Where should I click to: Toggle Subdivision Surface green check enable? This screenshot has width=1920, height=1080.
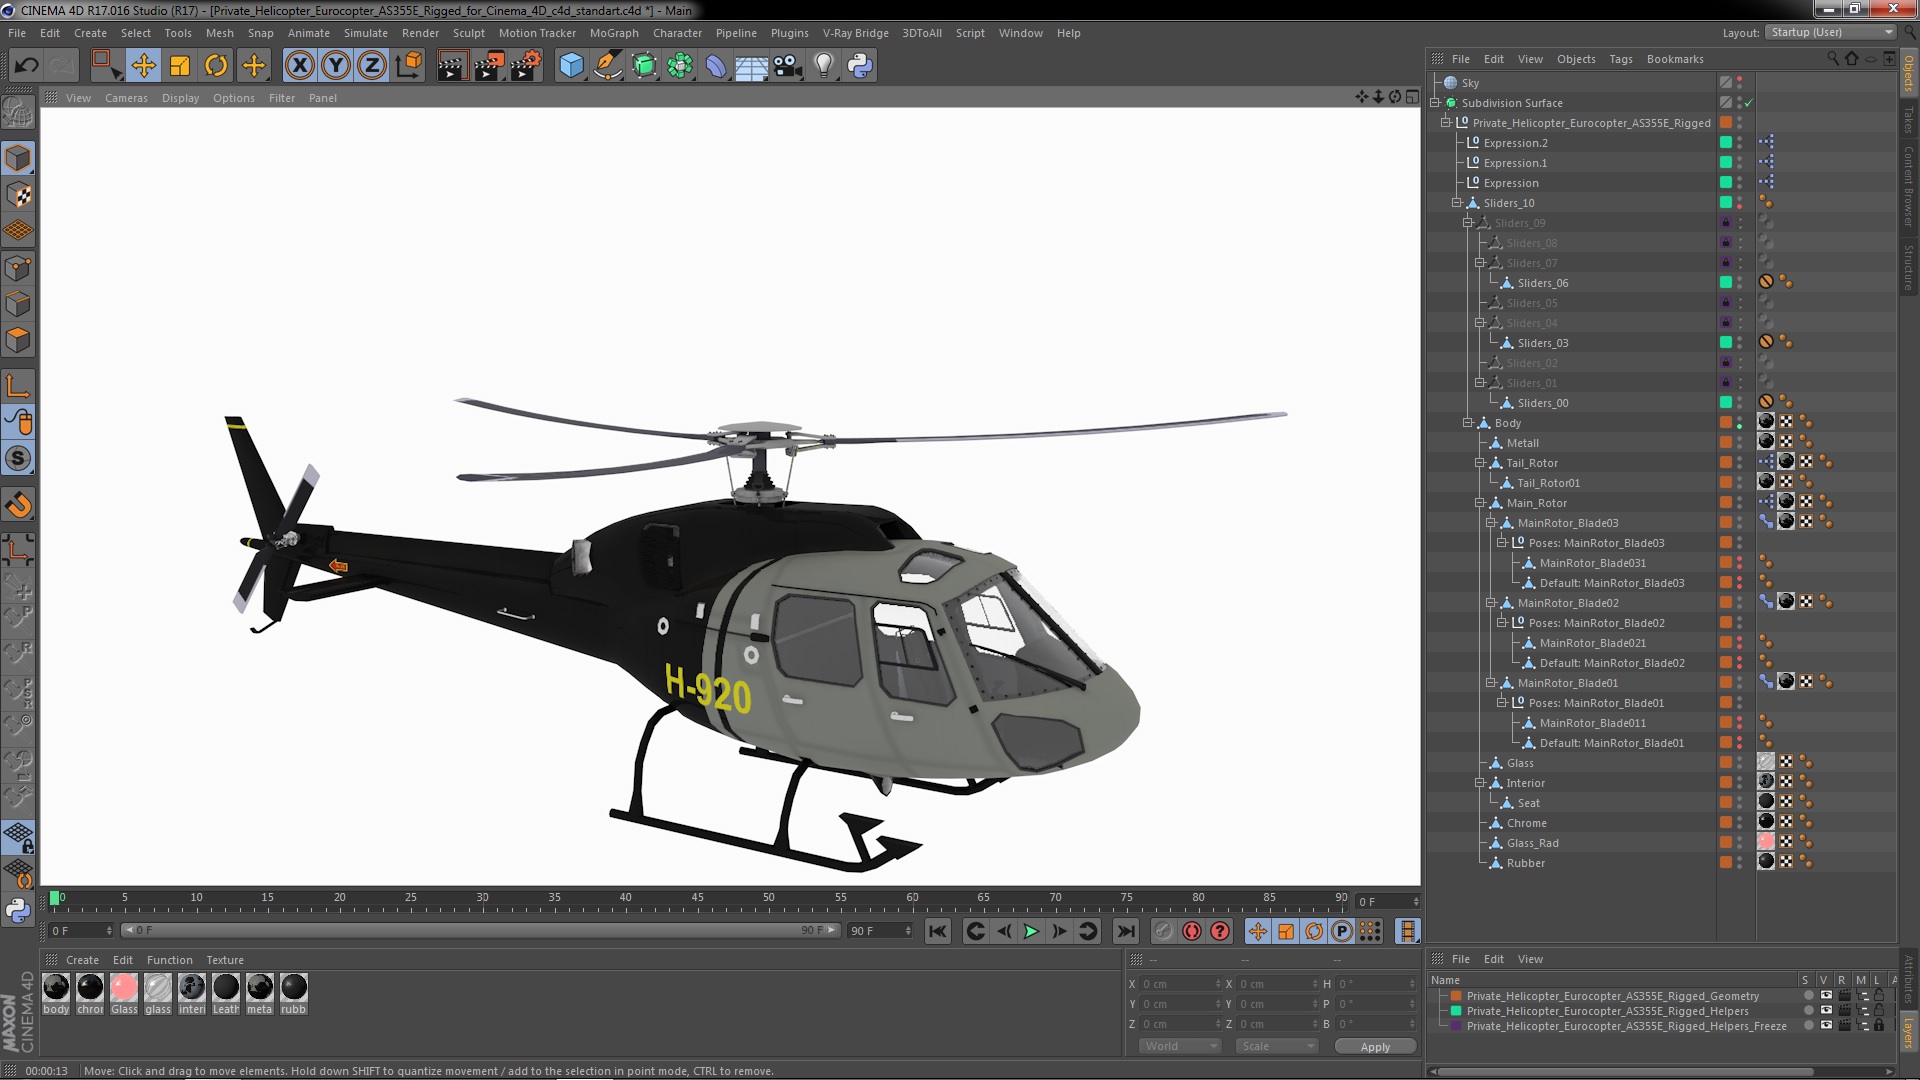point(1748,103)
